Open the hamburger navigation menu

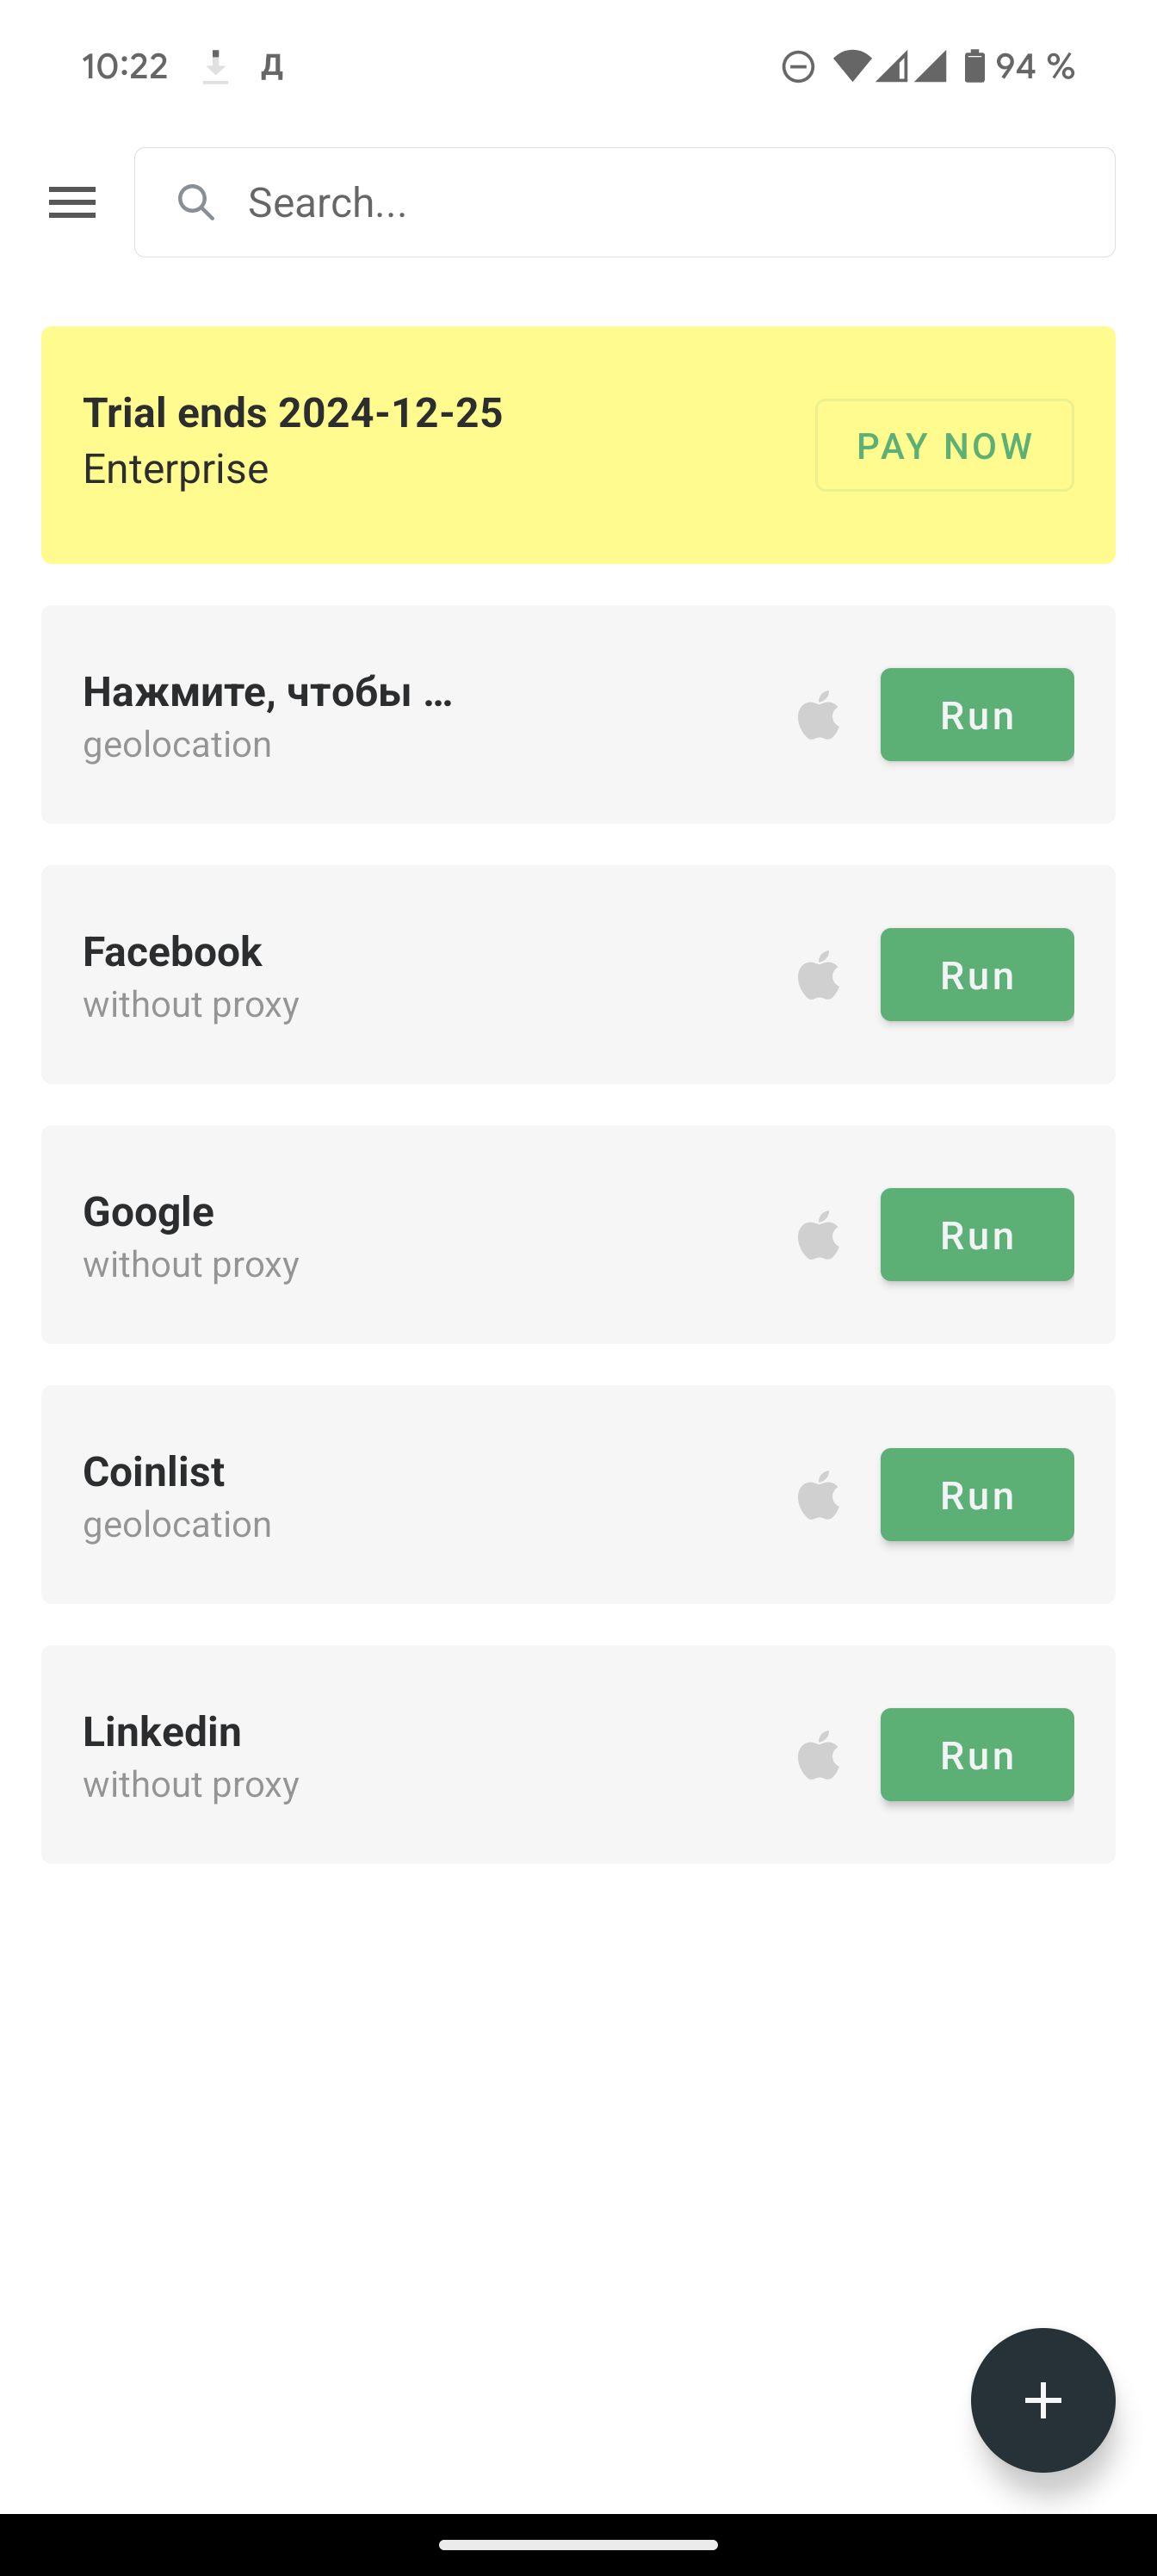pos(72,203)
